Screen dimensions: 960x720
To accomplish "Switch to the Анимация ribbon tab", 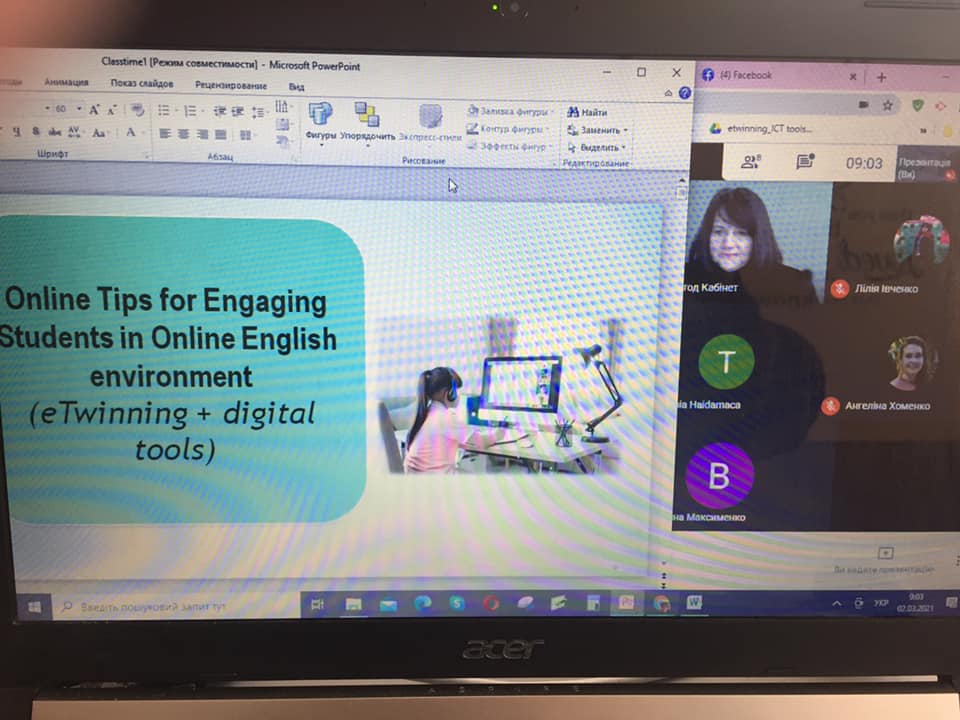I will [x=67, y=84].
